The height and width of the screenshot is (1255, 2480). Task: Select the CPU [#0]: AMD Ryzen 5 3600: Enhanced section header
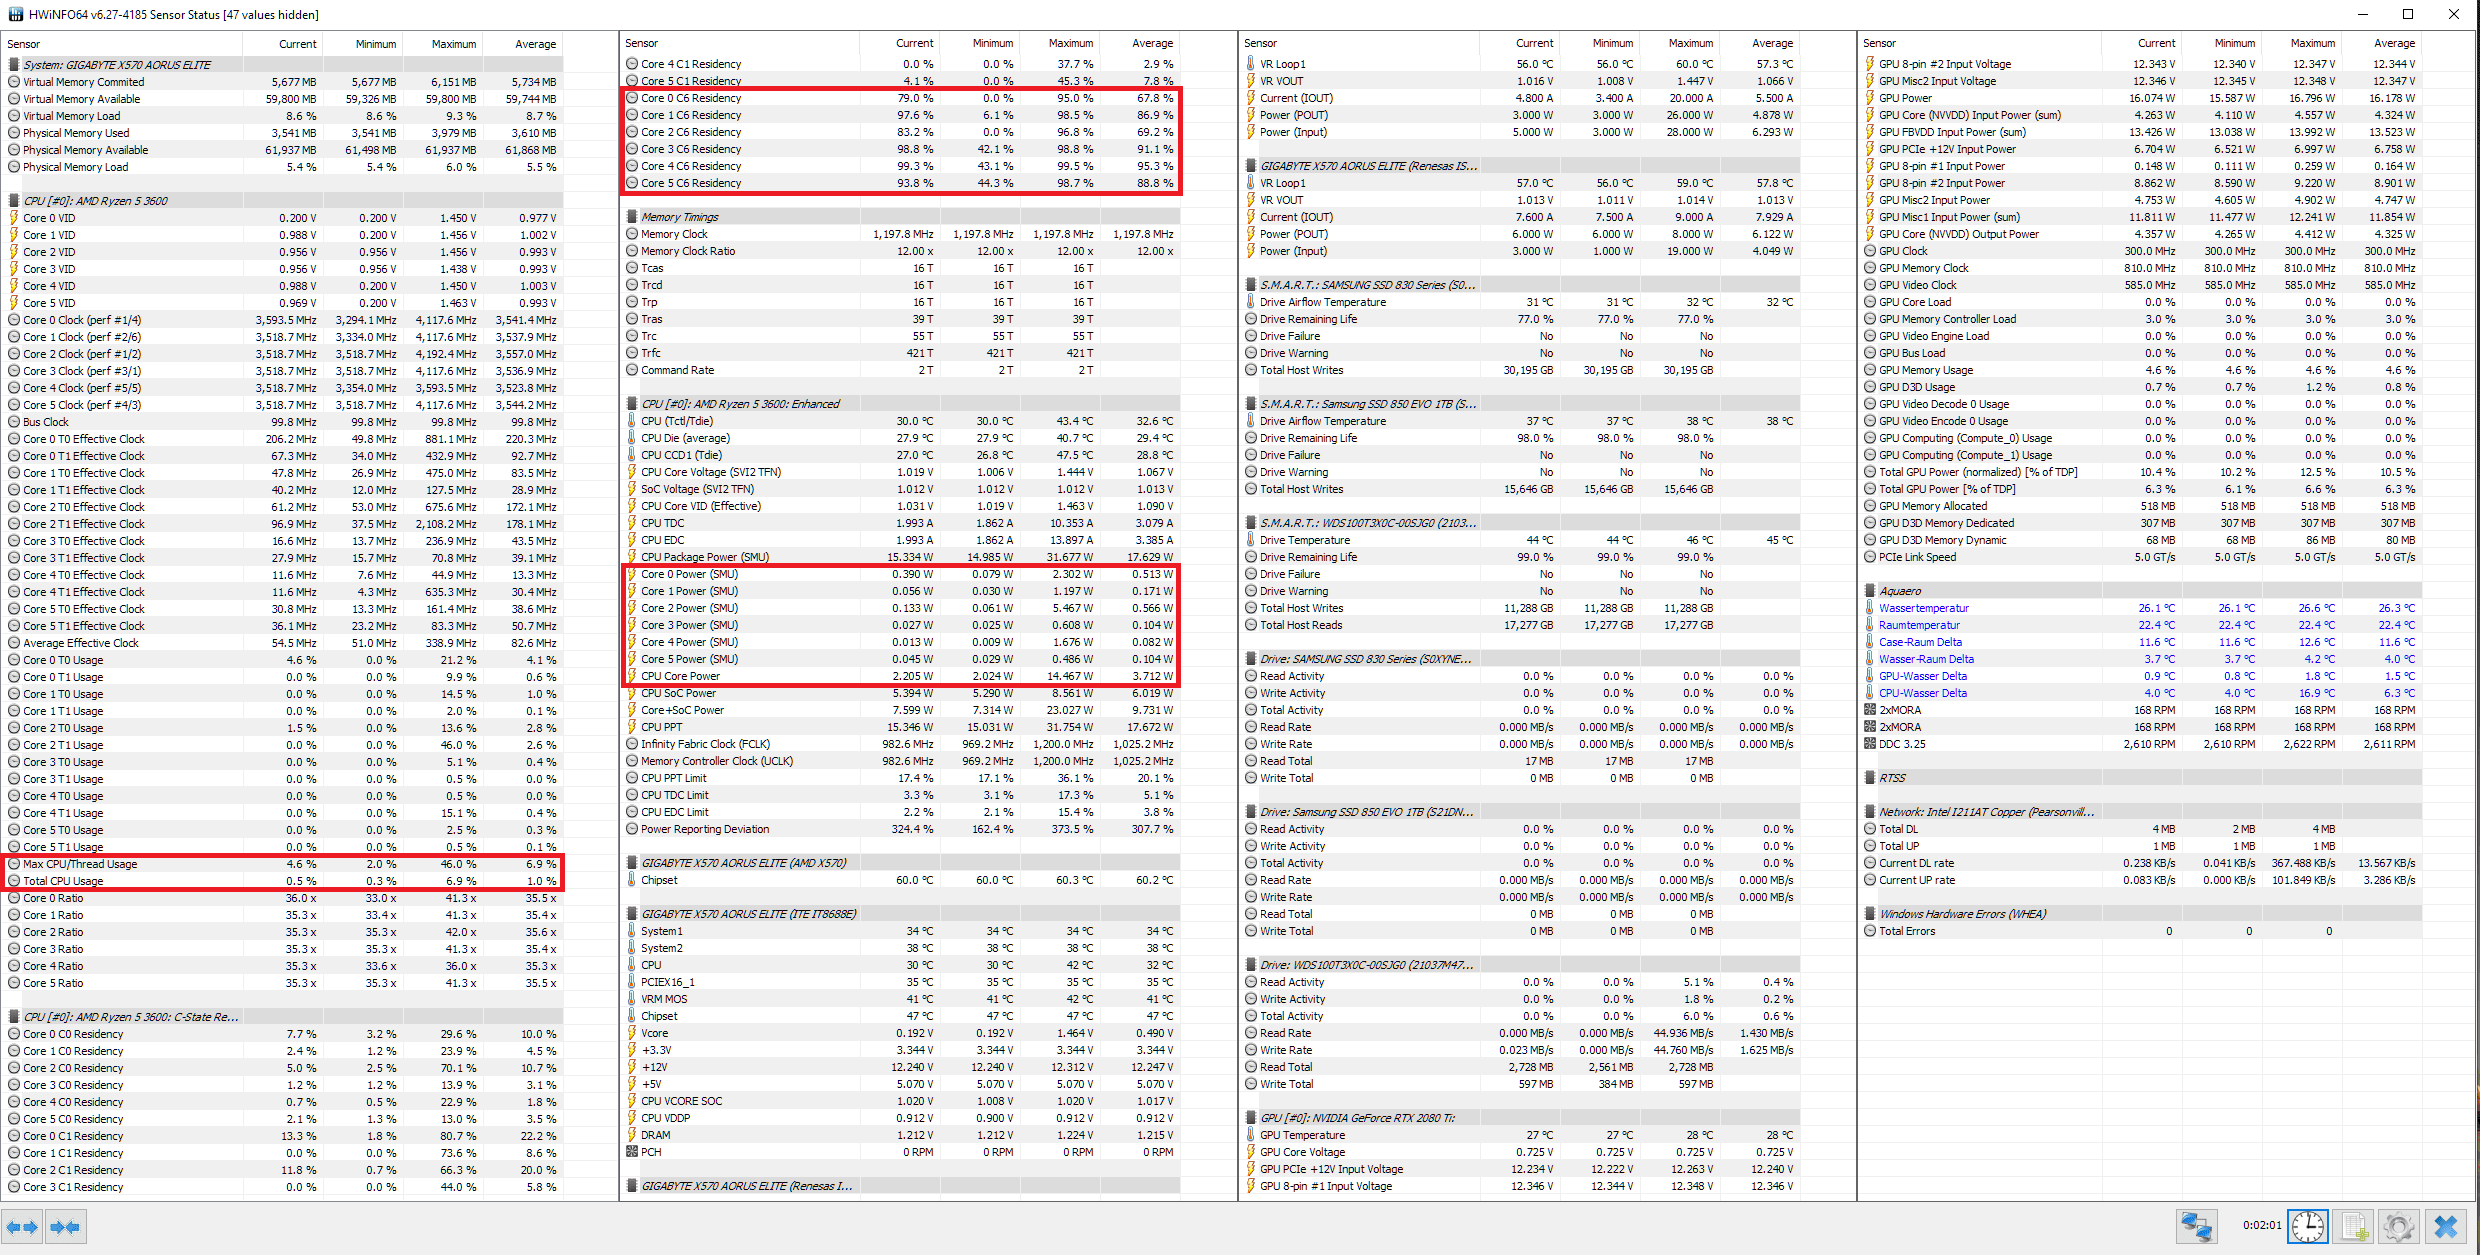point(902,404)
